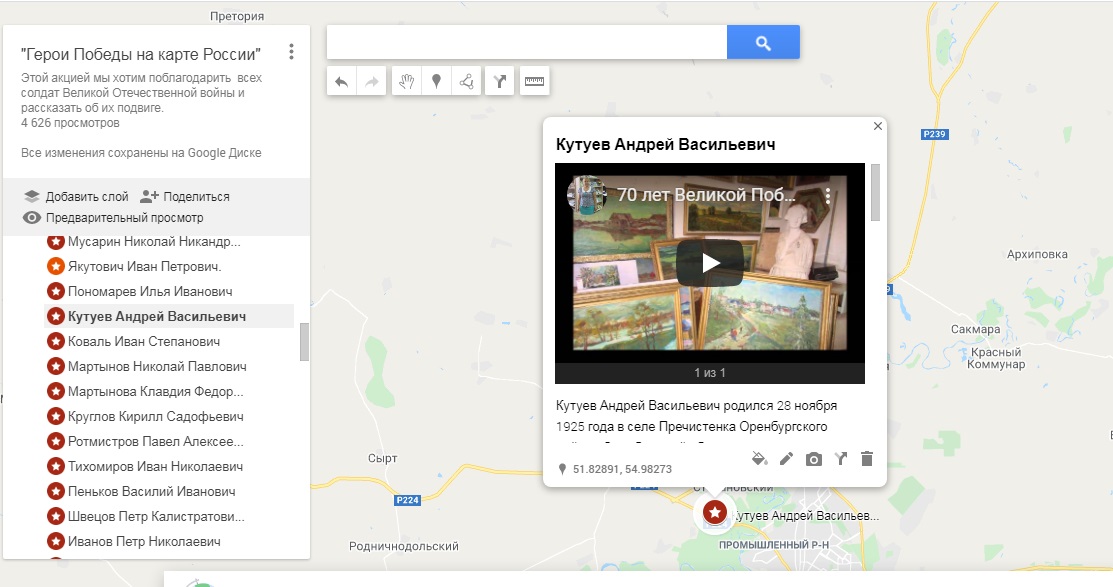Open the marker style paint bucket

(x=760, y=459)
